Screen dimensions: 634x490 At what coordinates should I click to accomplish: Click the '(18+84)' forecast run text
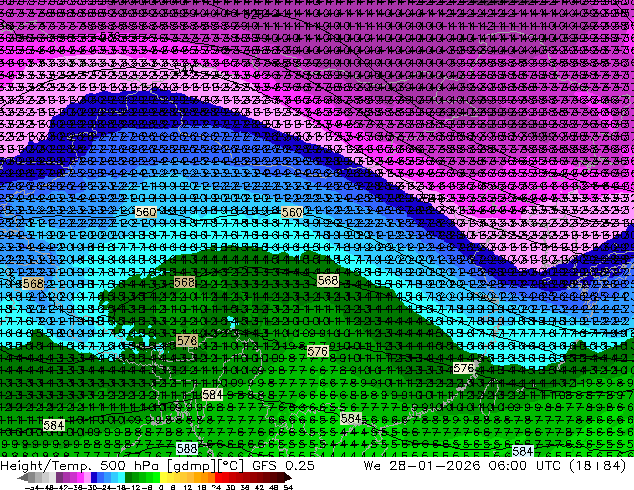[598, 466]
